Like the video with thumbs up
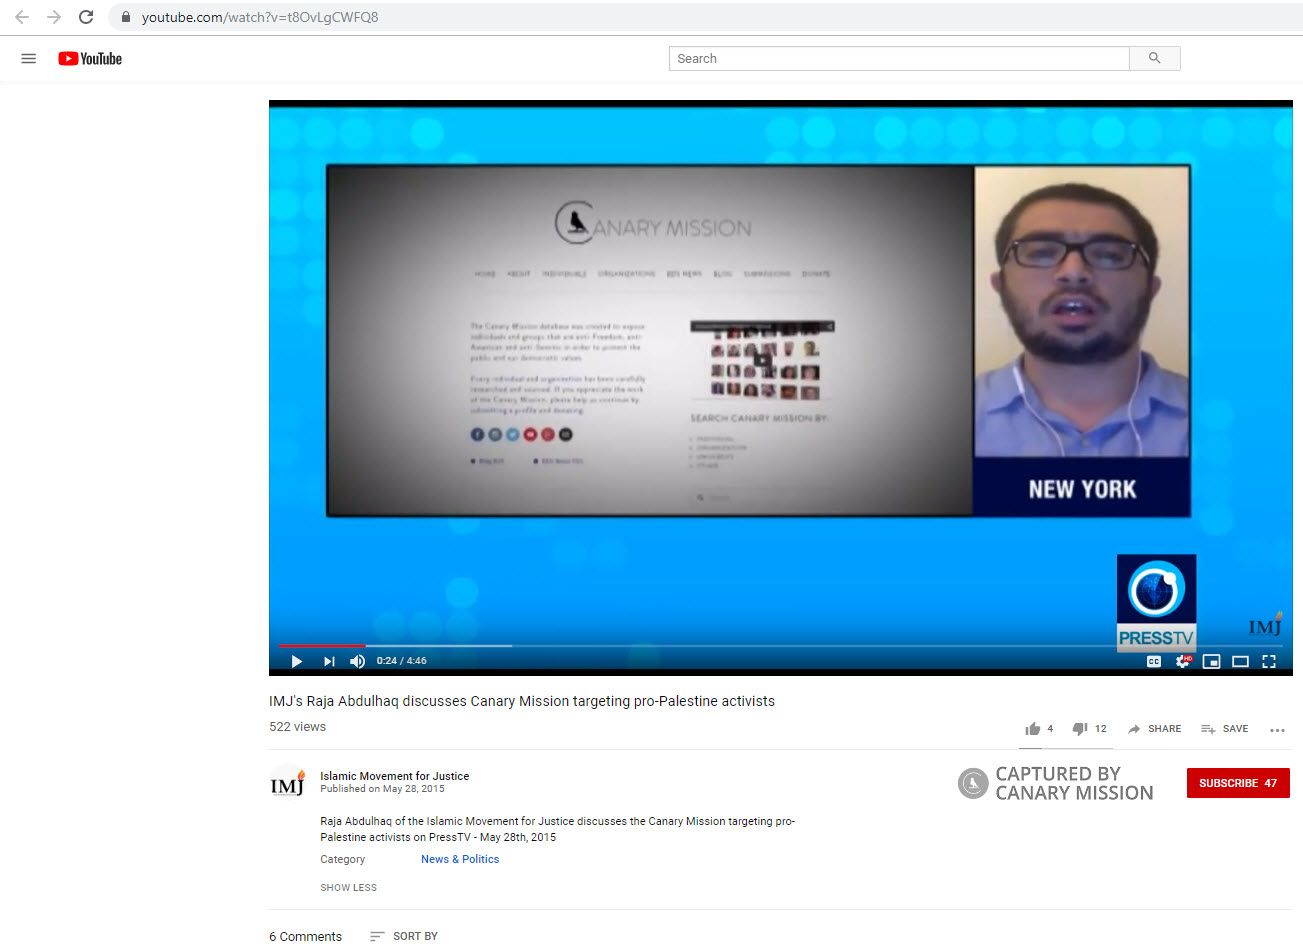 [1033, 729]
